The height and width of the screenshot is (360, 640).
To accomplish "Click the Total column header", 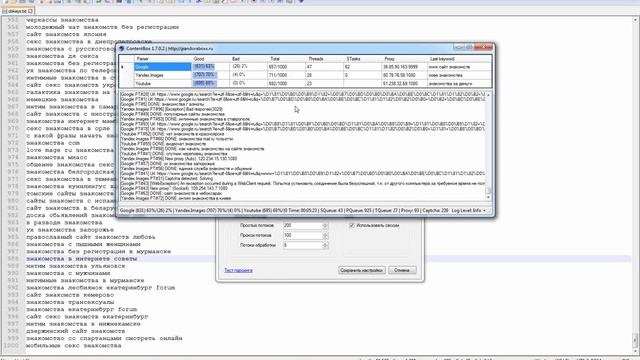I will [x=286, y=59].
